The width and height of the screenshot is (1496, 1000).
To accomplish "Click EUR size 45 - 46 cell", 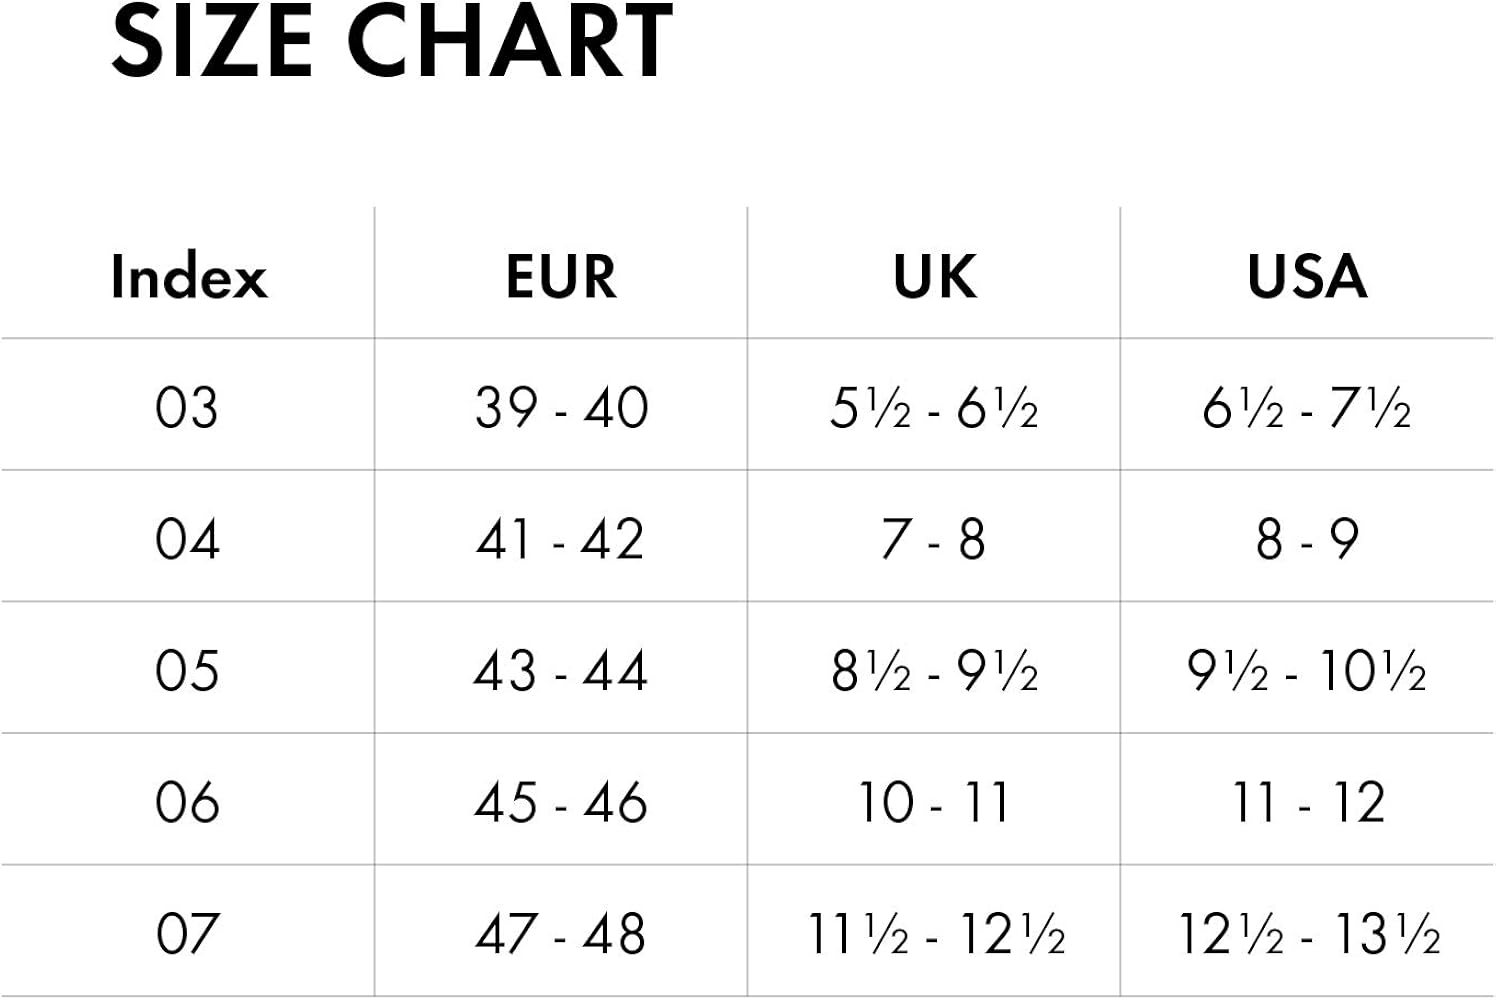I will point(561,802).
